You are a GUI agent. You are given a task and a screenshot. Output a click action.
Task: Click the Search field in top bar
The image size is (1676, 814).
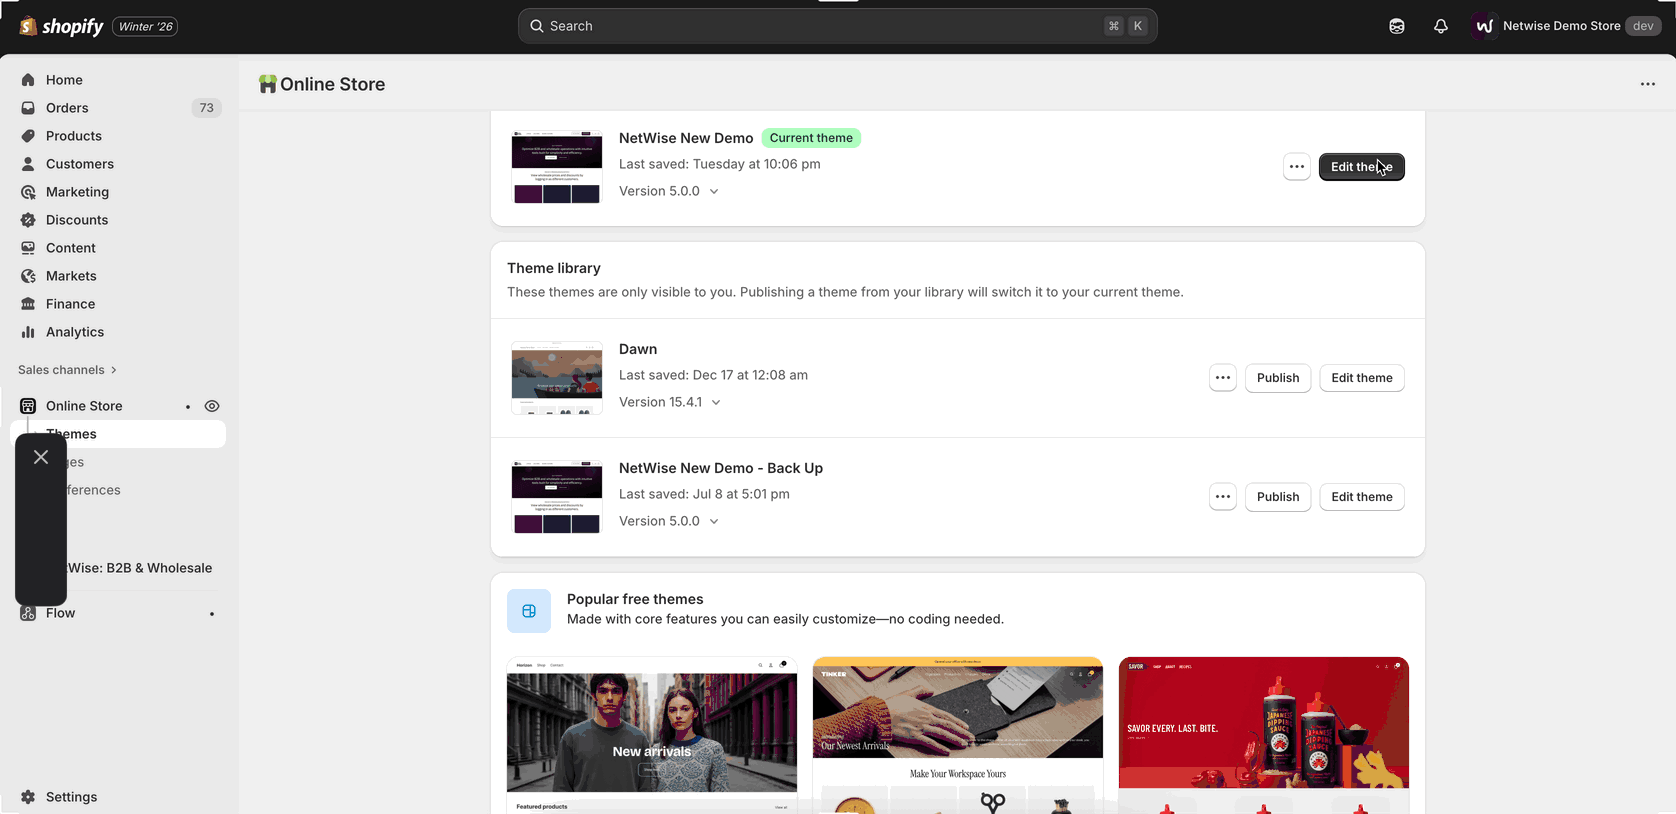pyautogui.click(x=837, y=26)
